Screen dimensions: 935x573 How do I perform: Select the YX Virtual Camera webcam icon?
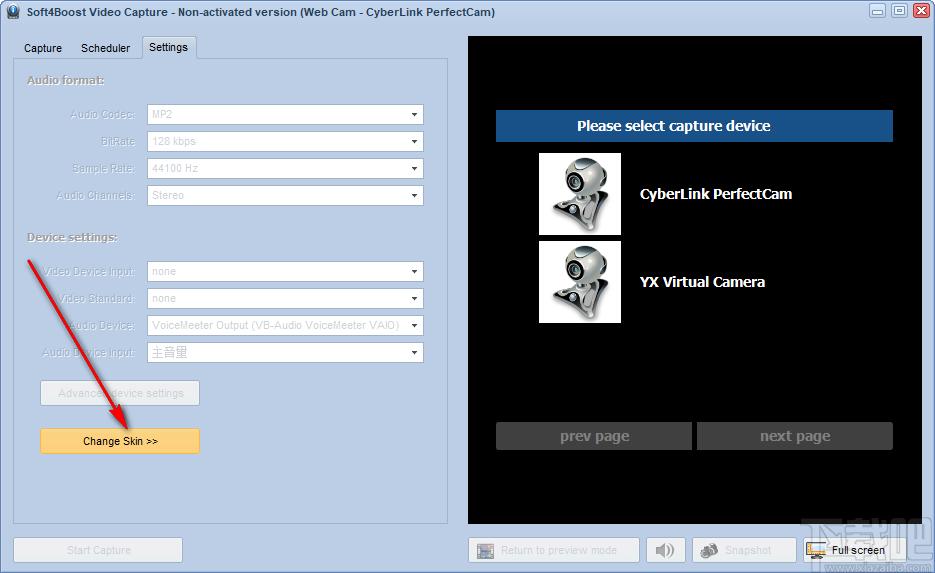tap(580, 282)
